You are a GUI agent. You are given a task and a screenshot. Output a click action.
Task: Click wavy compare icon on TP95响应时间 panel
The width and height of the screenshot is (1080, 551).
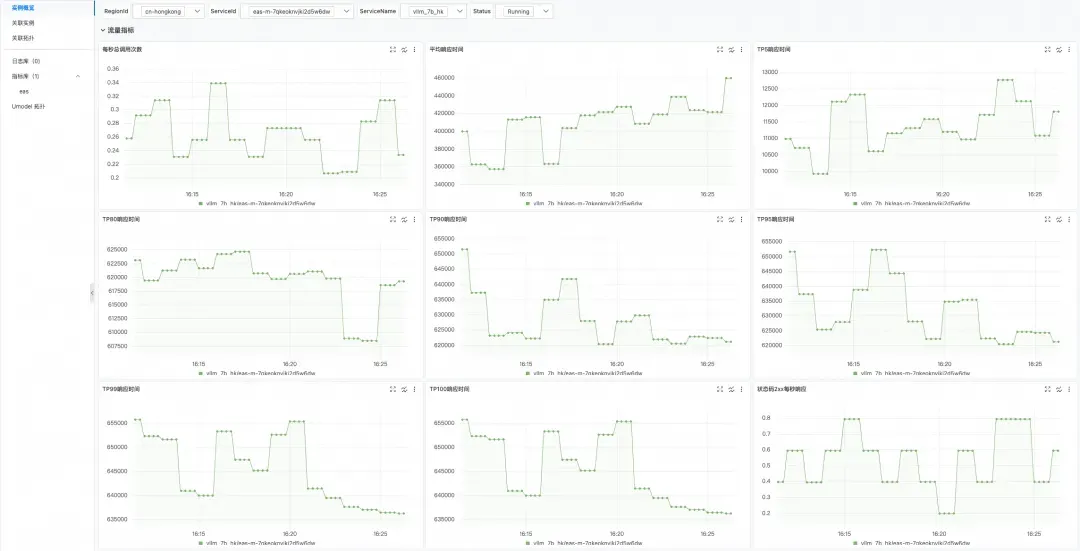point(1059,219)
